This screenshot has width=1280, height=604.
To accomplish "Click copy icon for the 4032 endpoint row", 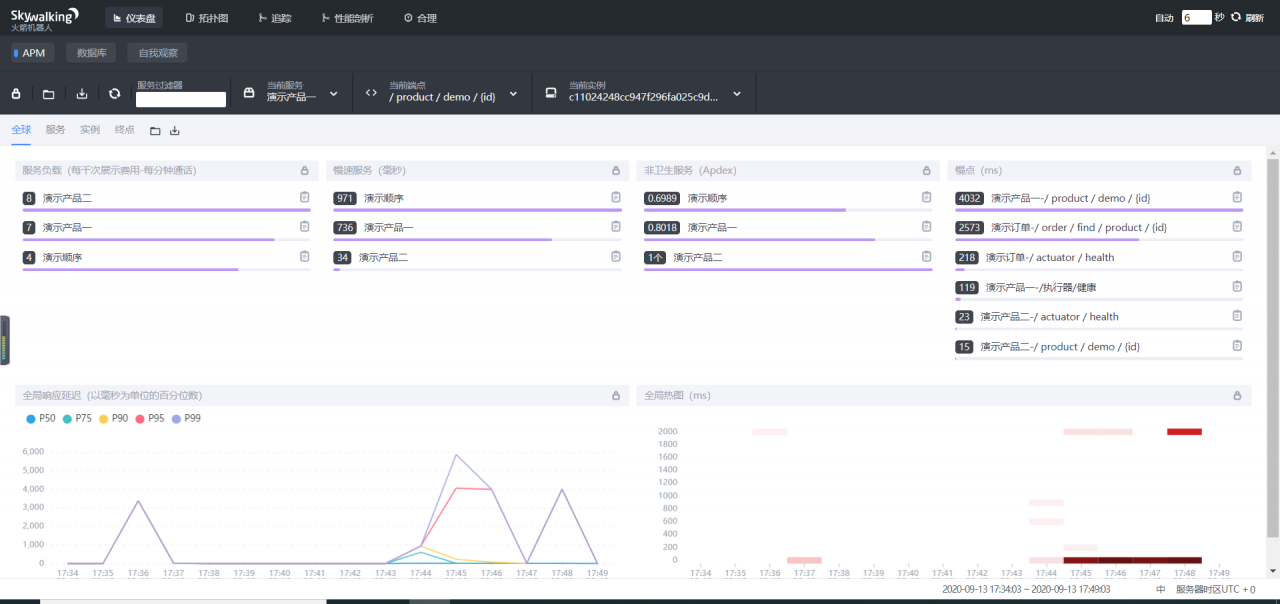I will point(1237,198).
